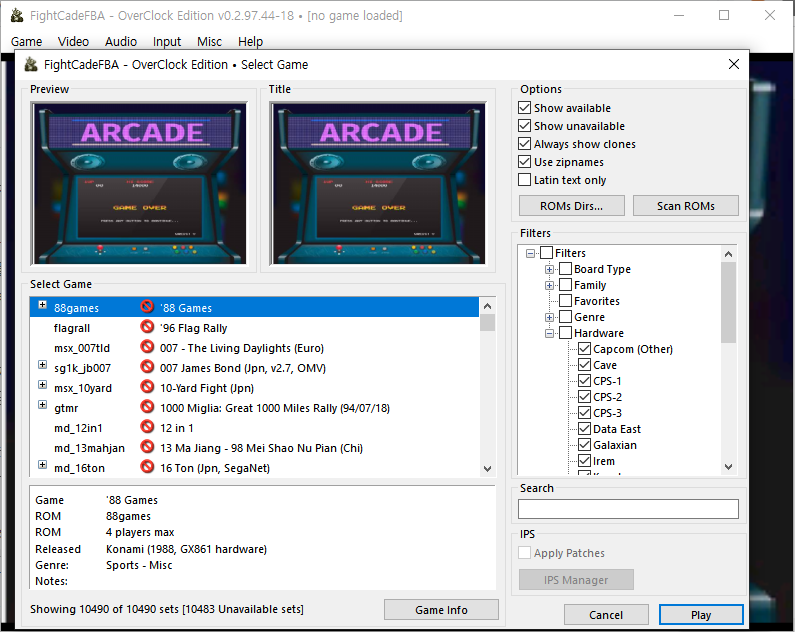This screenshot has width=795, height=632.
Task: Expand the Genre filter node
Action: 549,317
